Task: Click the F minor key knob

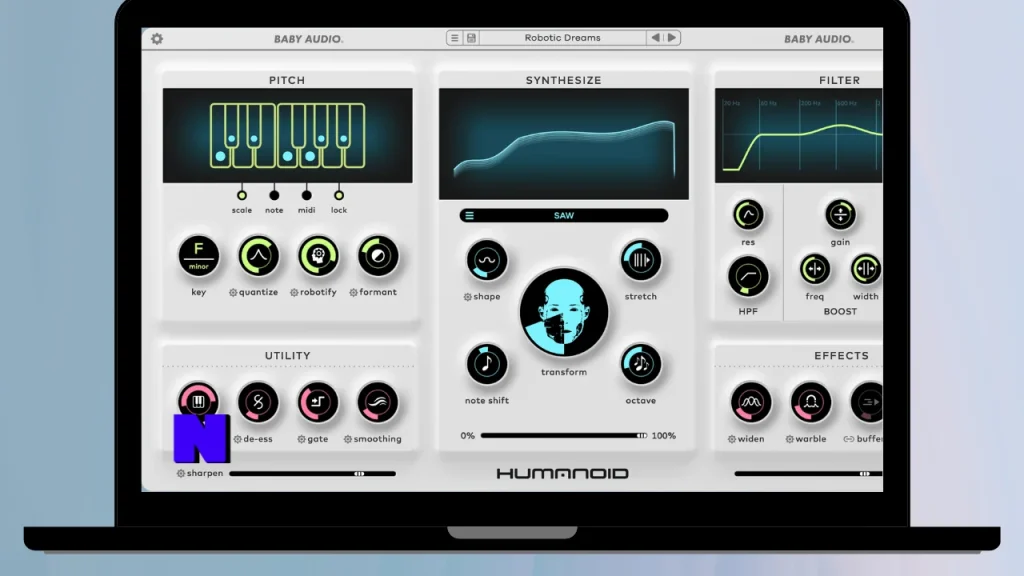Action: coord(199,256)
